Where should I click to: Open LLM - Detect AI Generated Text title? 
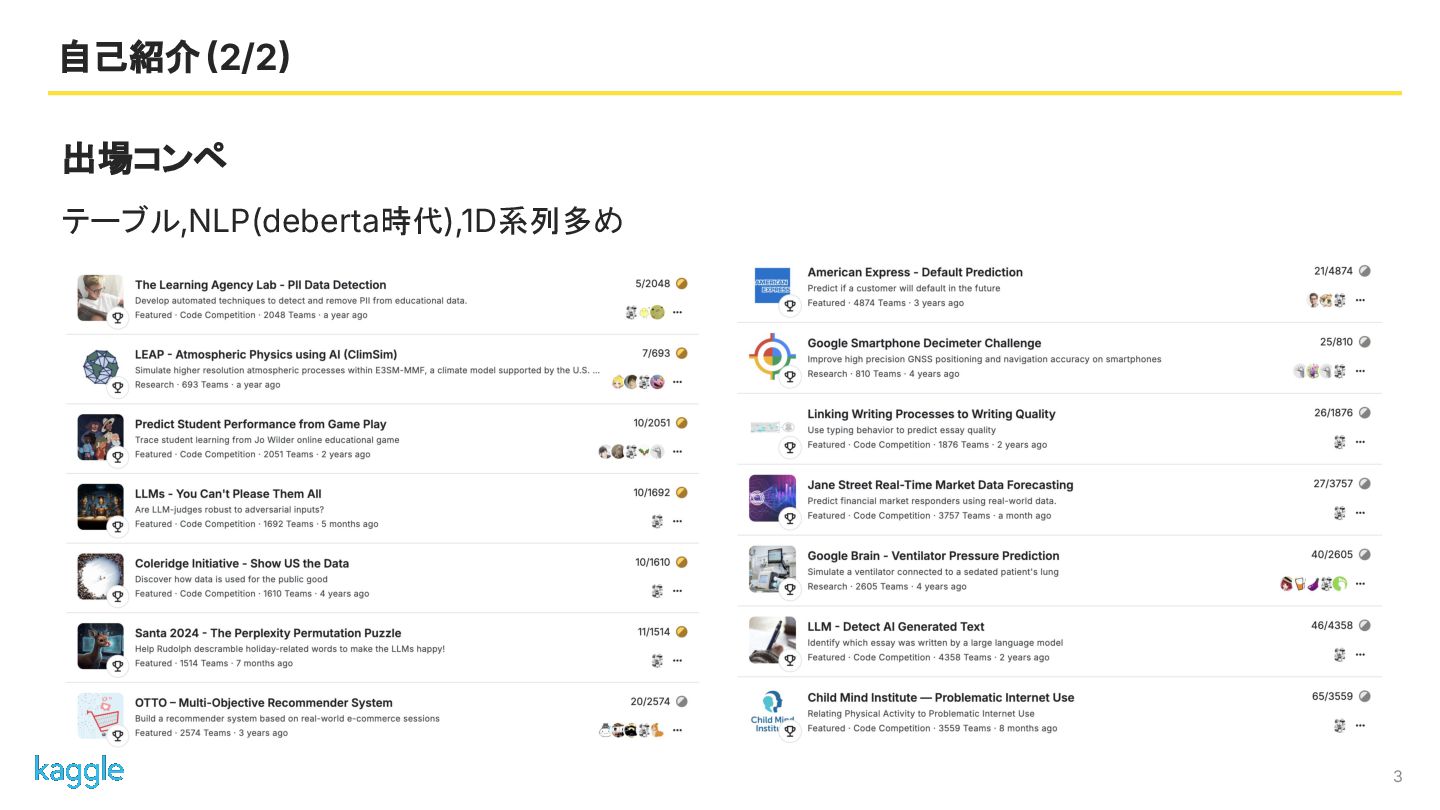896,627
